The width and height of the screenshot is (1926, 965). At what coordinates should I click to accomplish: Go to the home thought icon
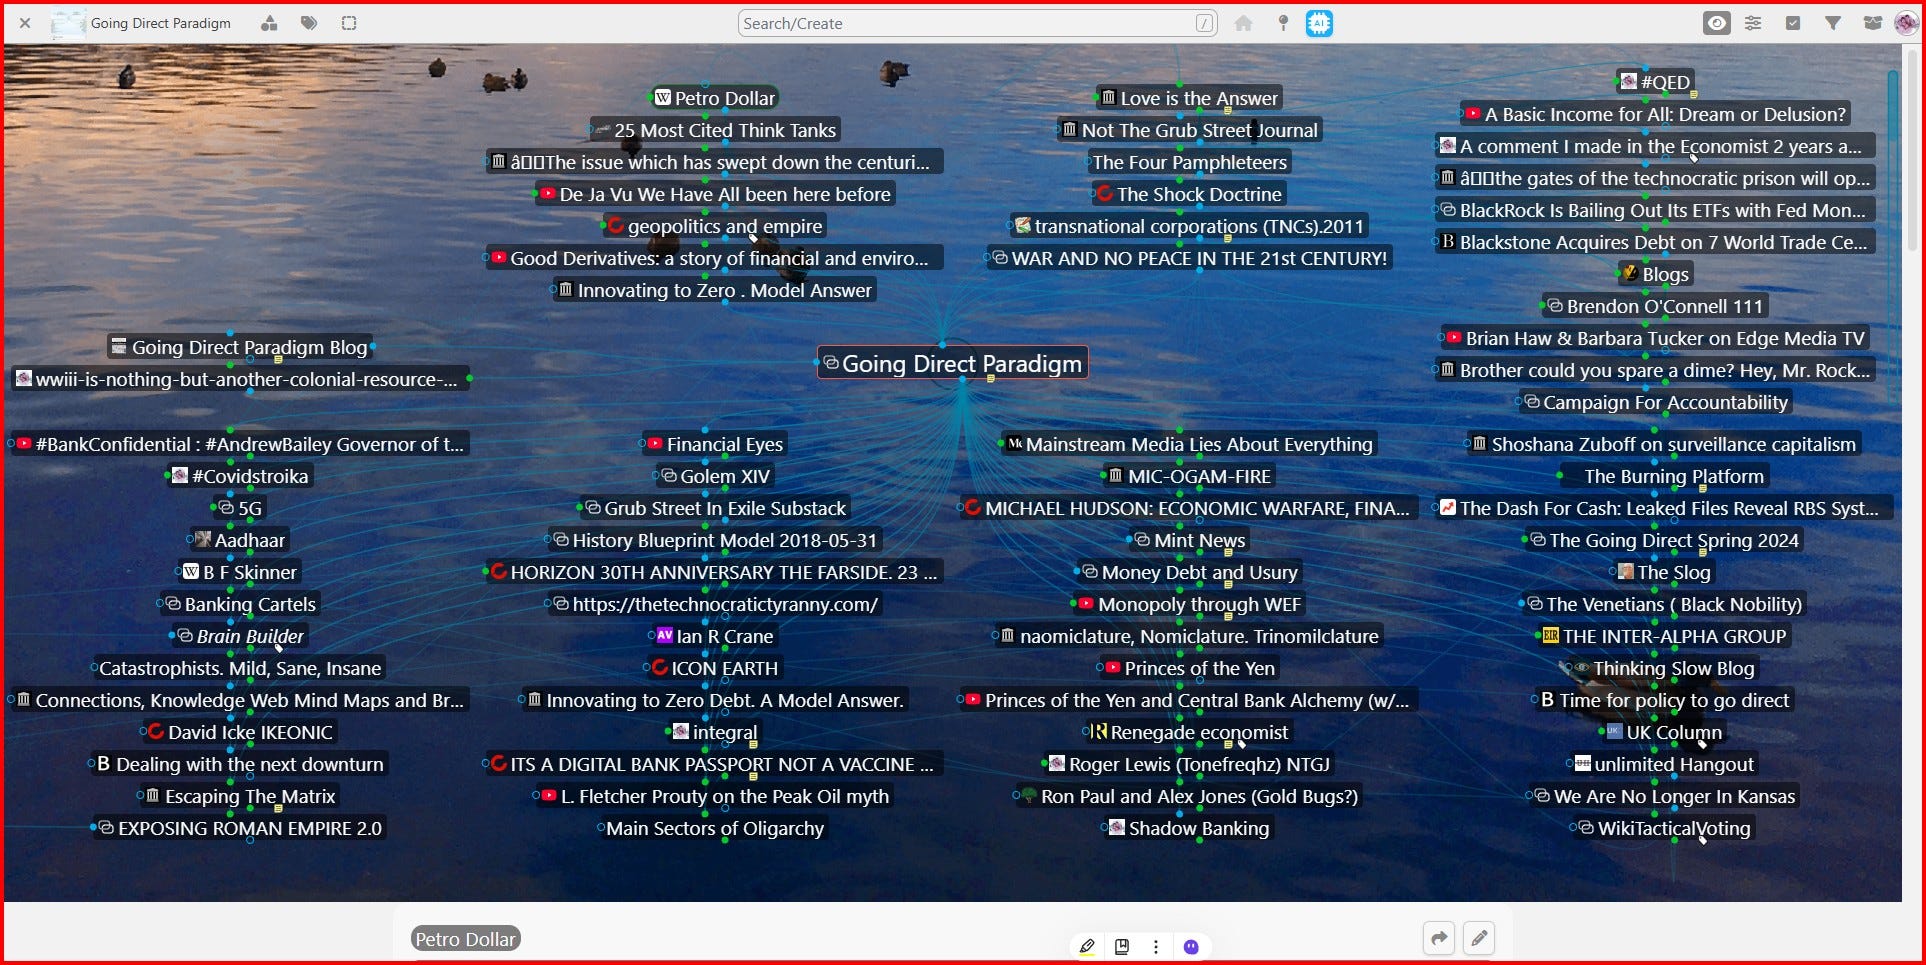[1243, 23]
